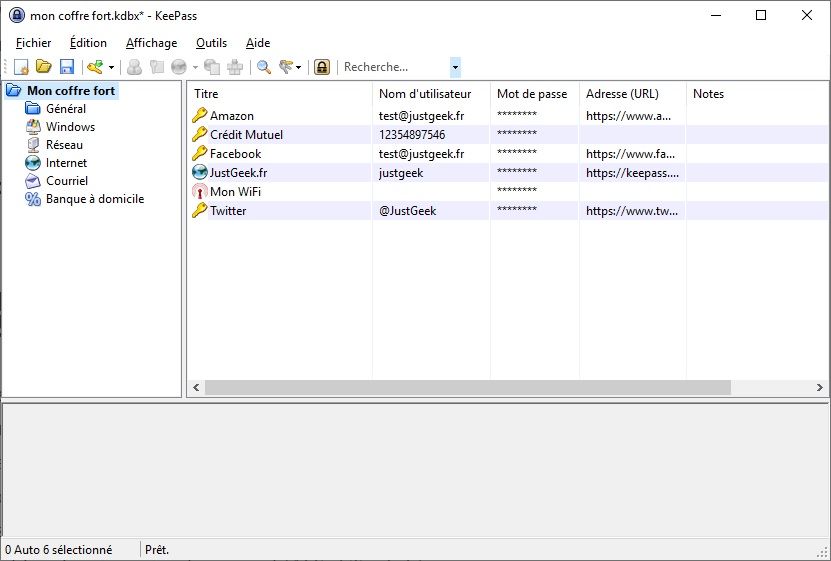Open the Fichier menu
The height and width of the screenshot is (561, 831).
click(33, 43)
